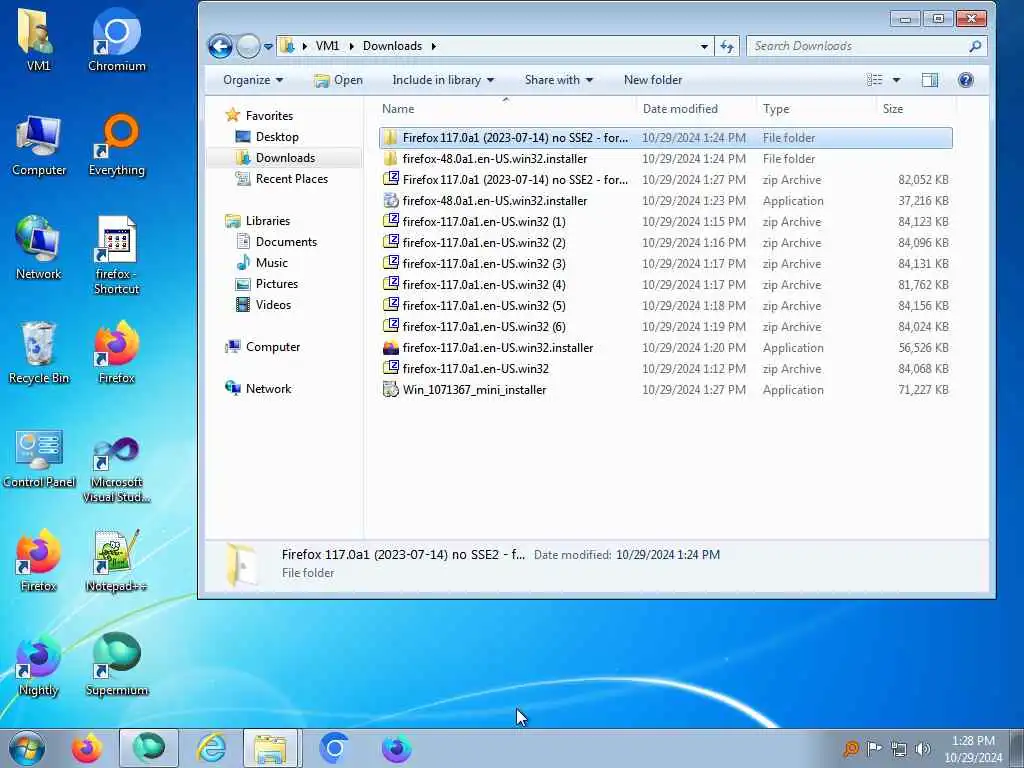Open the VM1 desktop folder icon
The height and width of the screenshot is (768, 1024).
(x=38, y=39)
